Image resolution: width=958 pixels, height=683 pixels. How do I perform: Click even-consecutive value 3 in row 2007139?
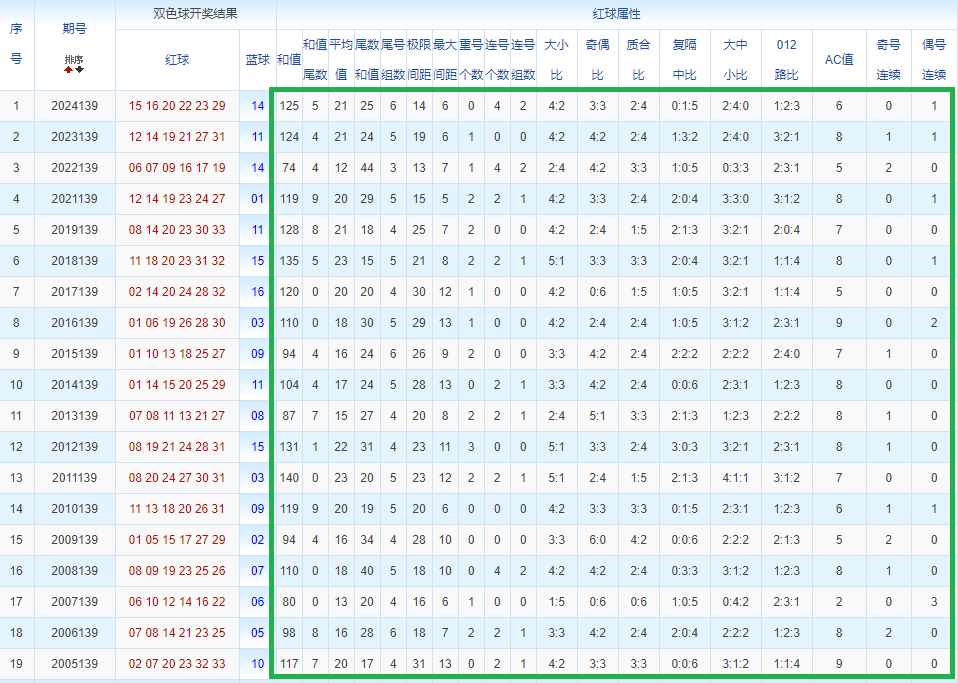(x=934, y=602)
